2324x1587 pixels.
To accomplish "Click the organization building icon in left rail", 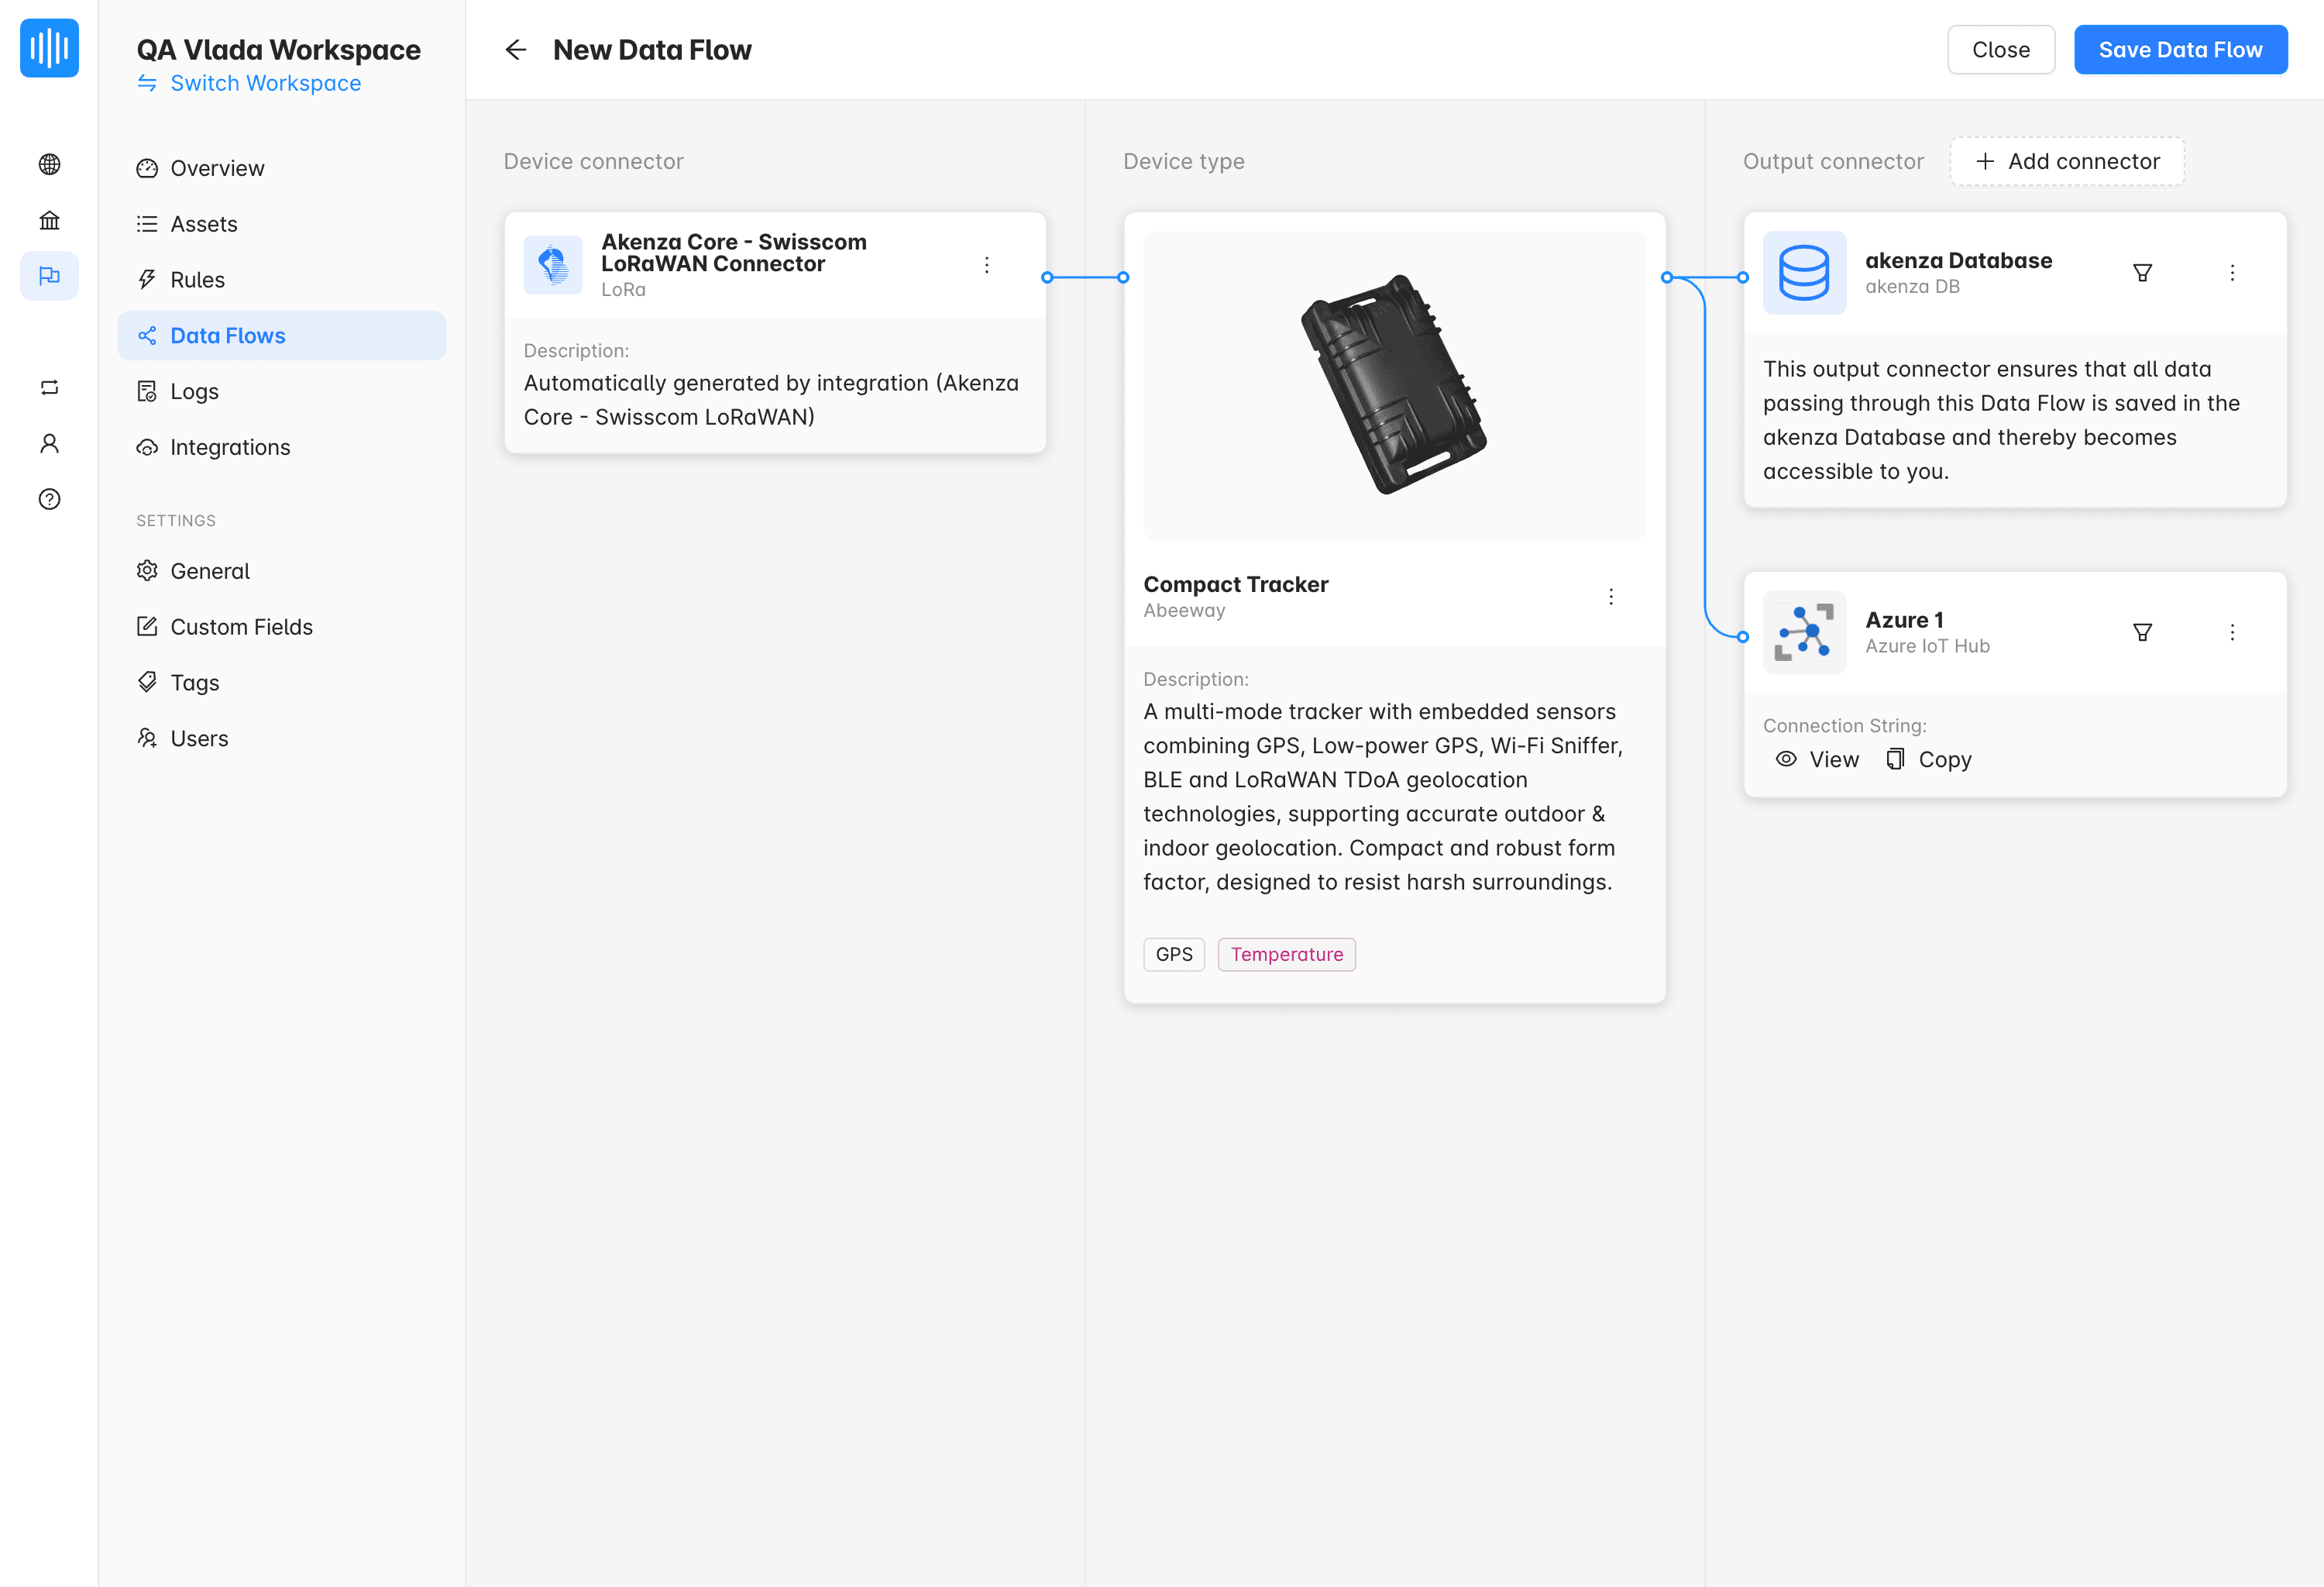I will point(49,220).
